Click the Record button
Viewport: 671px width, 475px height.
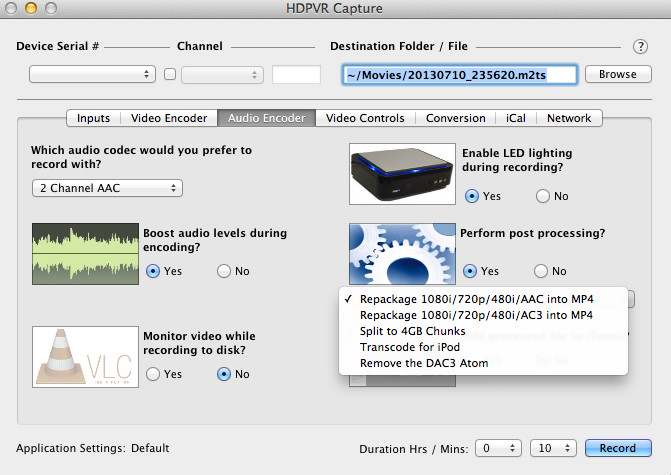[x=618, y=448]
